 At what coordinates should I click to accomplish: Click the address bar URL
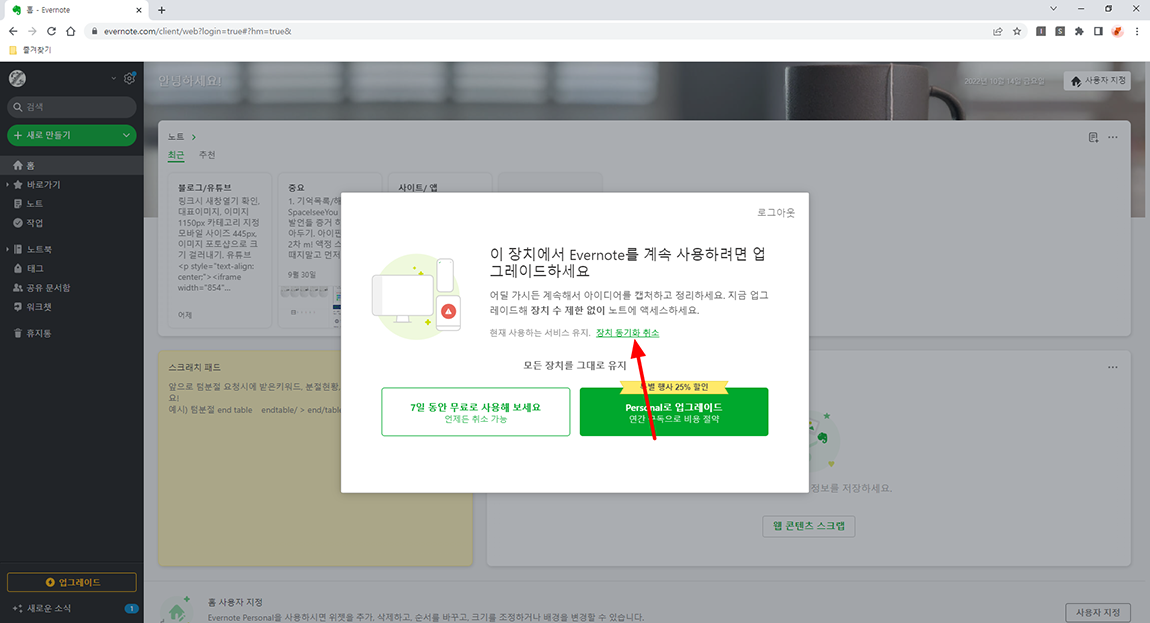(x=198, y=32)
